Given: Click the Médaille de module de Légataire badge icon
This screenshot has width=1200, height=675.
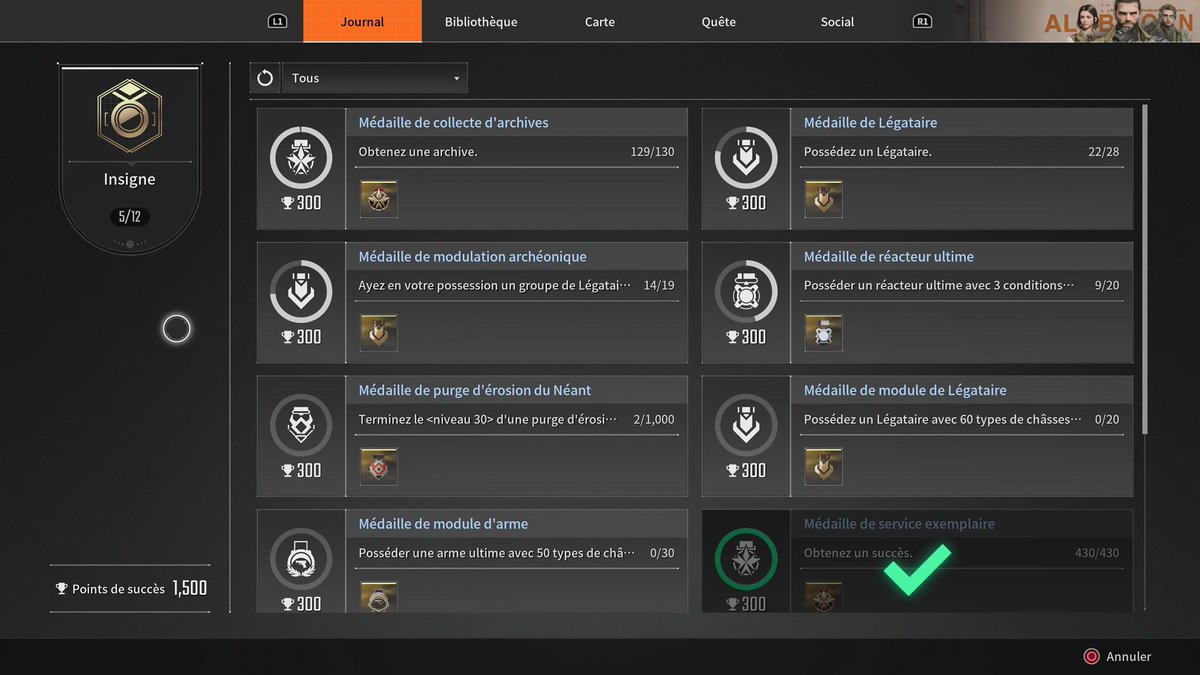Looking at the screenshot, I should coord(746,425).
